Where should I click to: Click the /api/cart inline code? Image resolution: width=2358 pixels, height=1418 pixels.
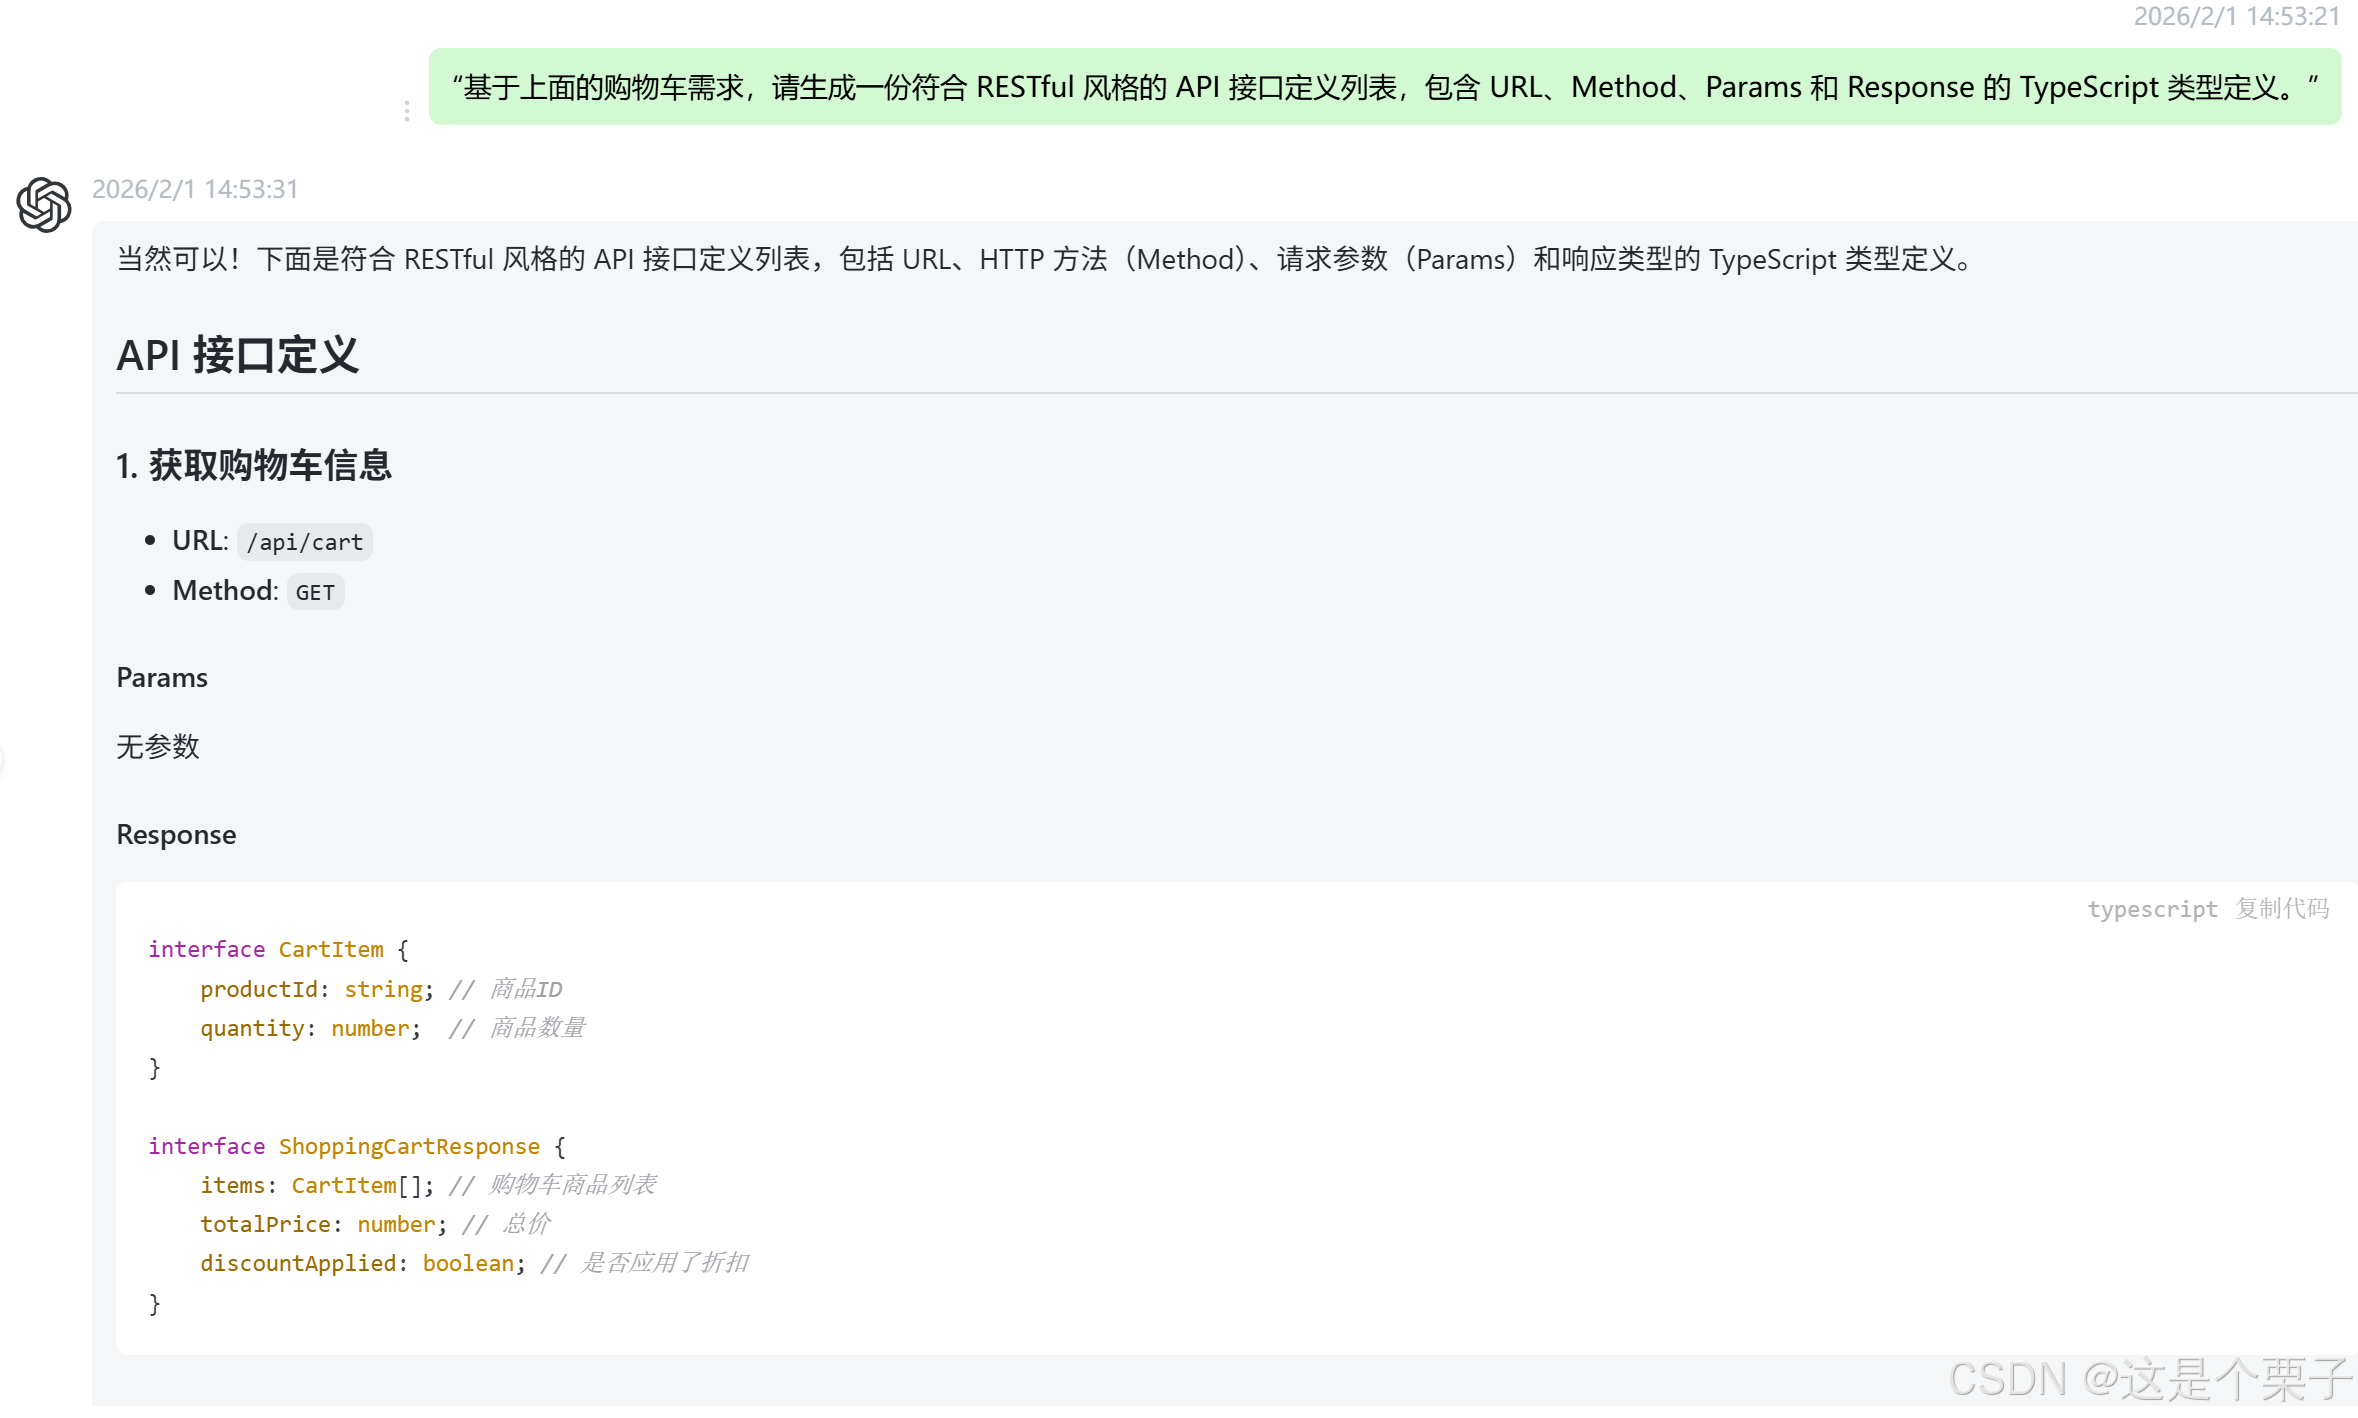coord(305,542)
